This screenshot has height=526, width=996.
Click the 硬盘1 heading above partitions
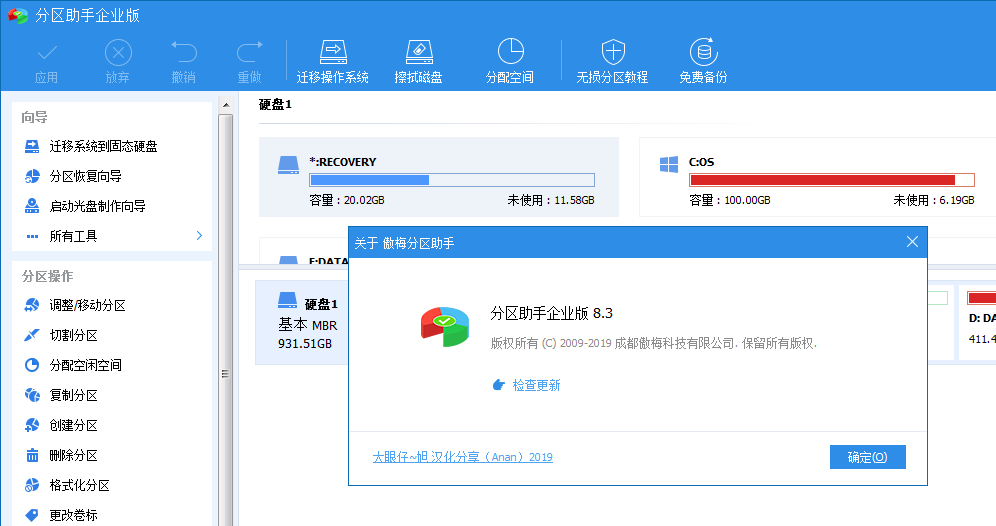pos(275,105)
